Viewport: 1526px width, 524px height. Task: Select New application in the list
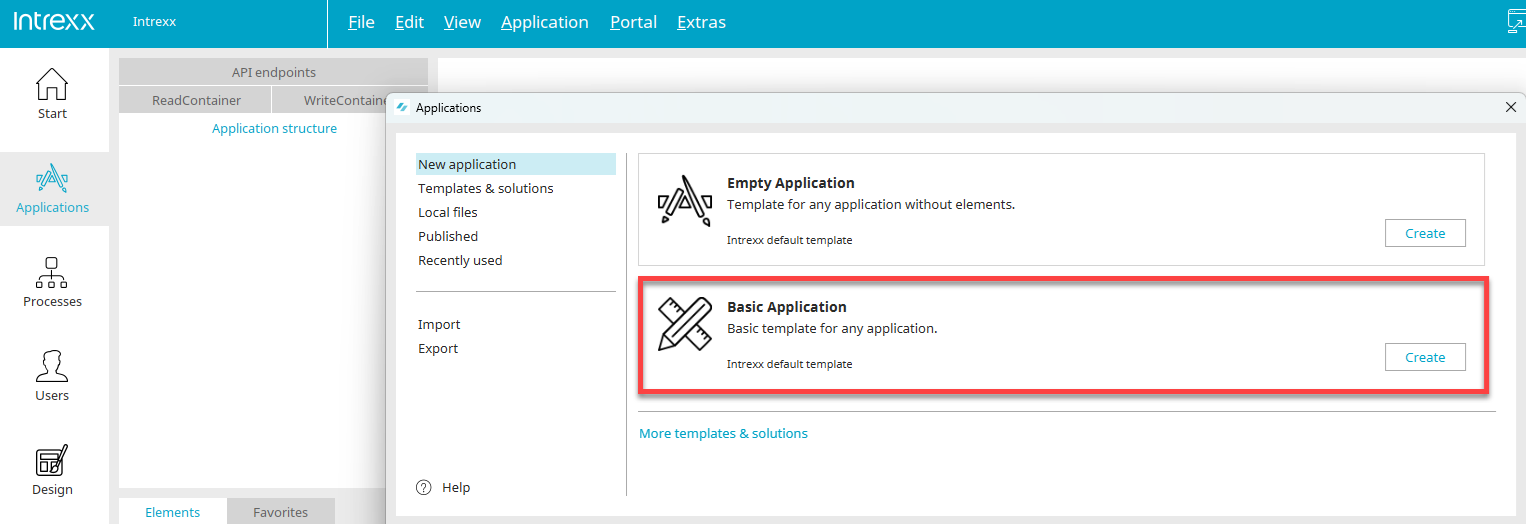pos(515,164)
